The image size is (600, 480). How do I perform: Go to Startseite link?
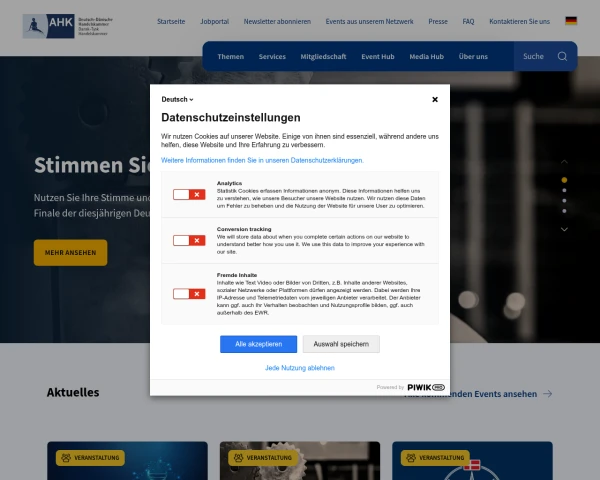tap(171, 21)
